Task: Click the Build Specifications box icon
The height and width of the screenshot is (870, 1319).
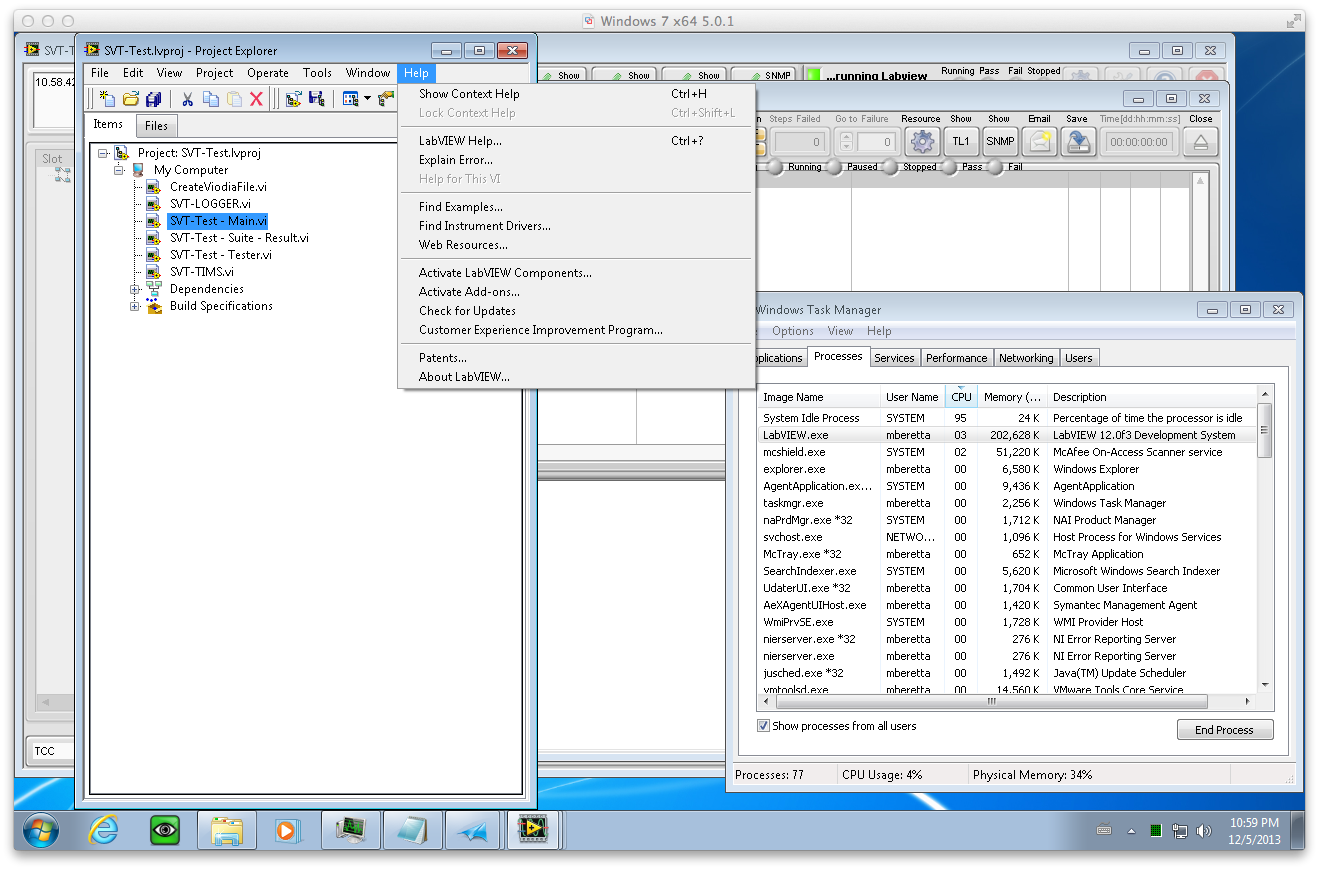Action: [x=154, y=306]
